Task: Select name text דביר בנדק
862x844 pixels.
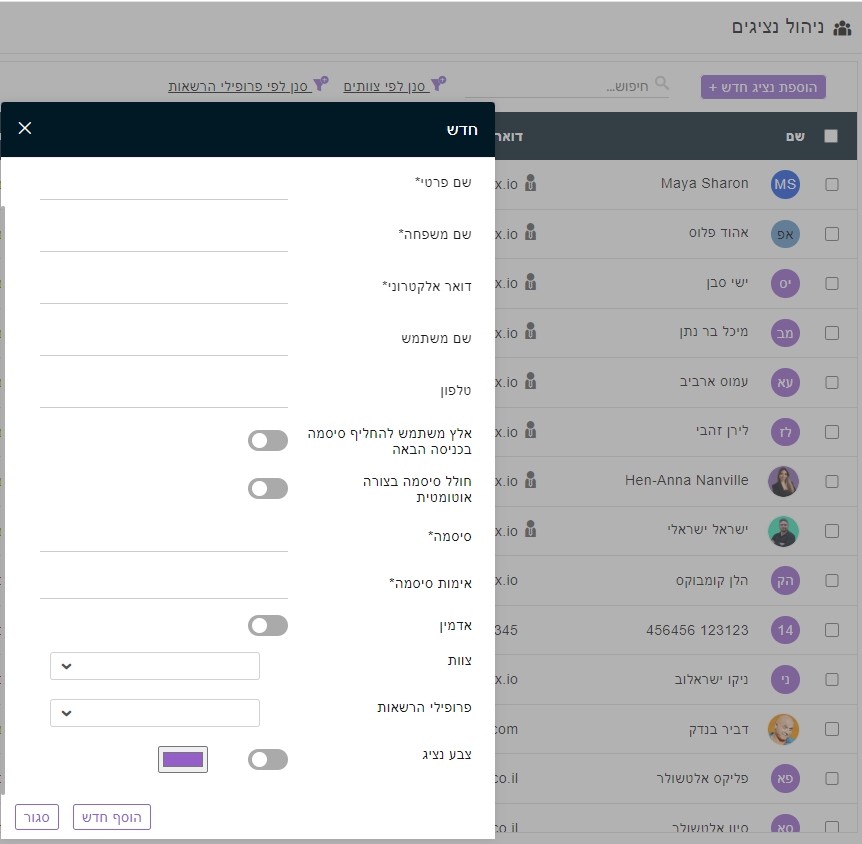Action: [719, 729]
